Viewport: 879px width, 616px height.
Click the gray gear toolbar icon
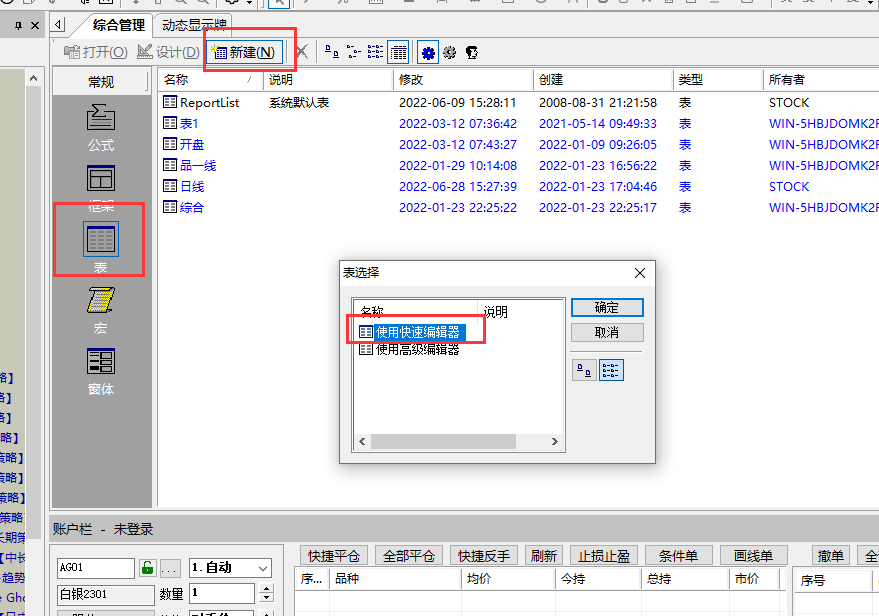[450, 53]
